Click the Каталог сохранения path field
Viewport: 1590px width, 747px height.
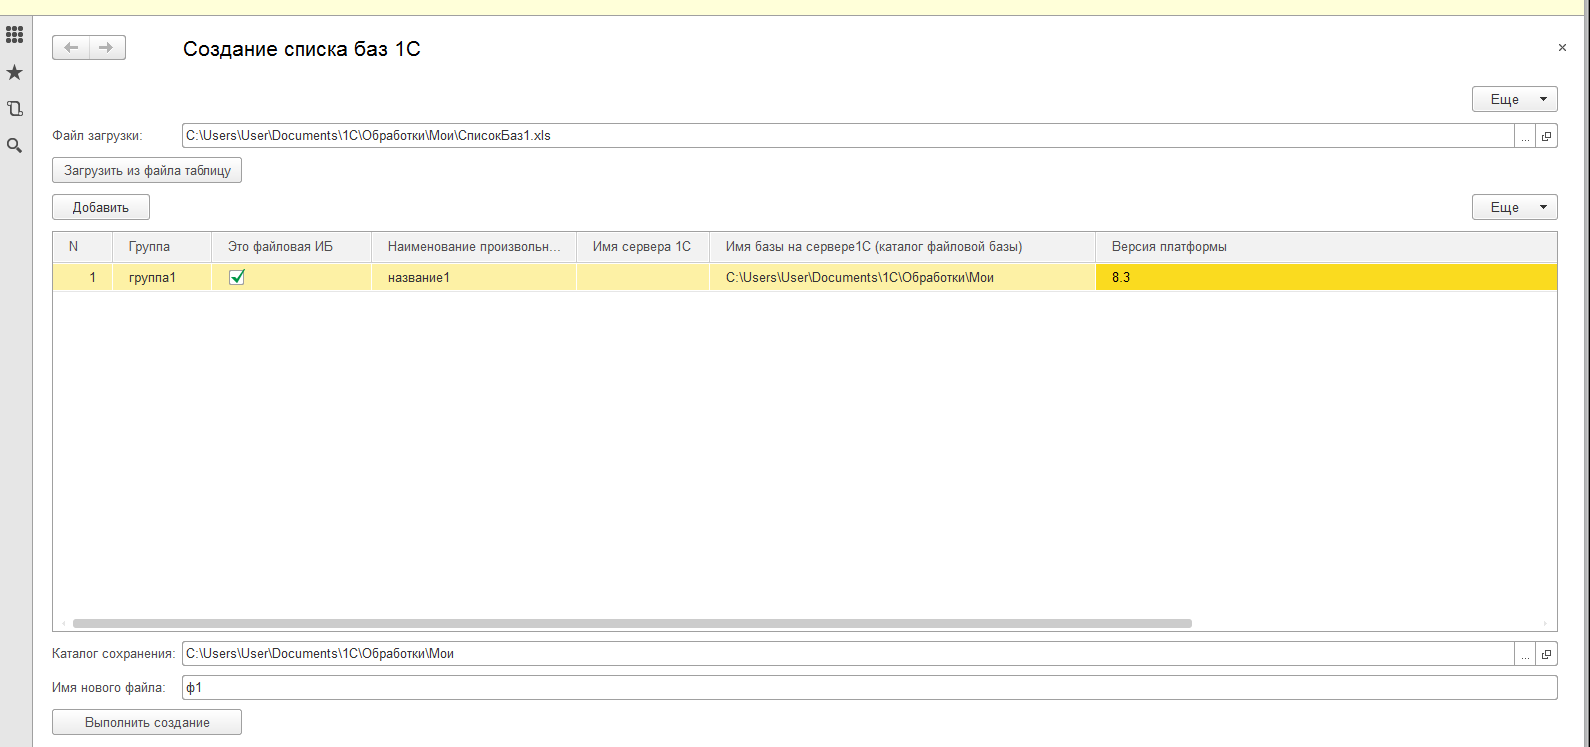click(x=848, y=654)
